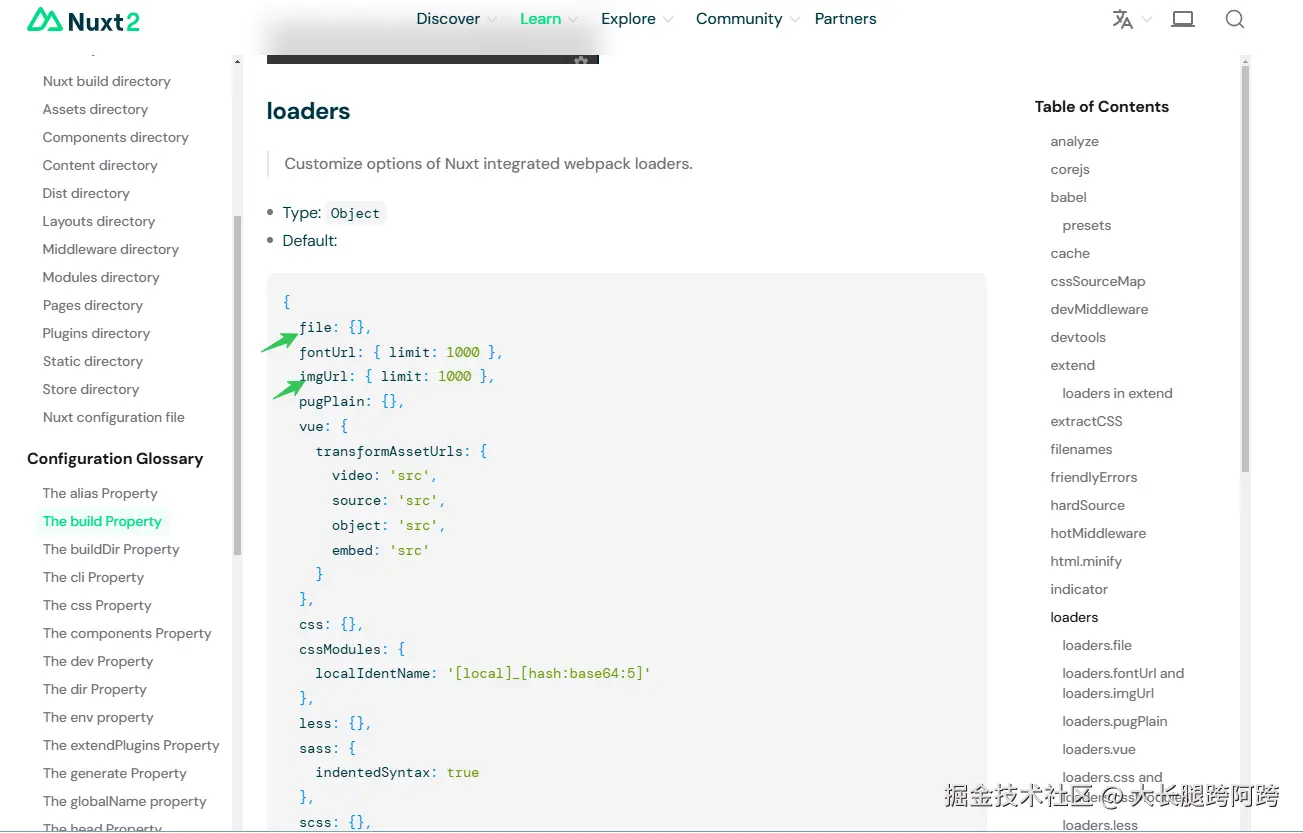The image size is (1303, 833).
Task: Open The generate Property page
Action: [115, 773]
